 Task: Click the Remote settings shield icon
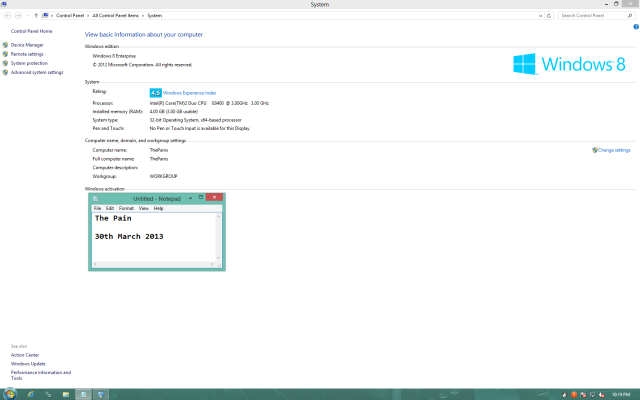coord(5,54)
